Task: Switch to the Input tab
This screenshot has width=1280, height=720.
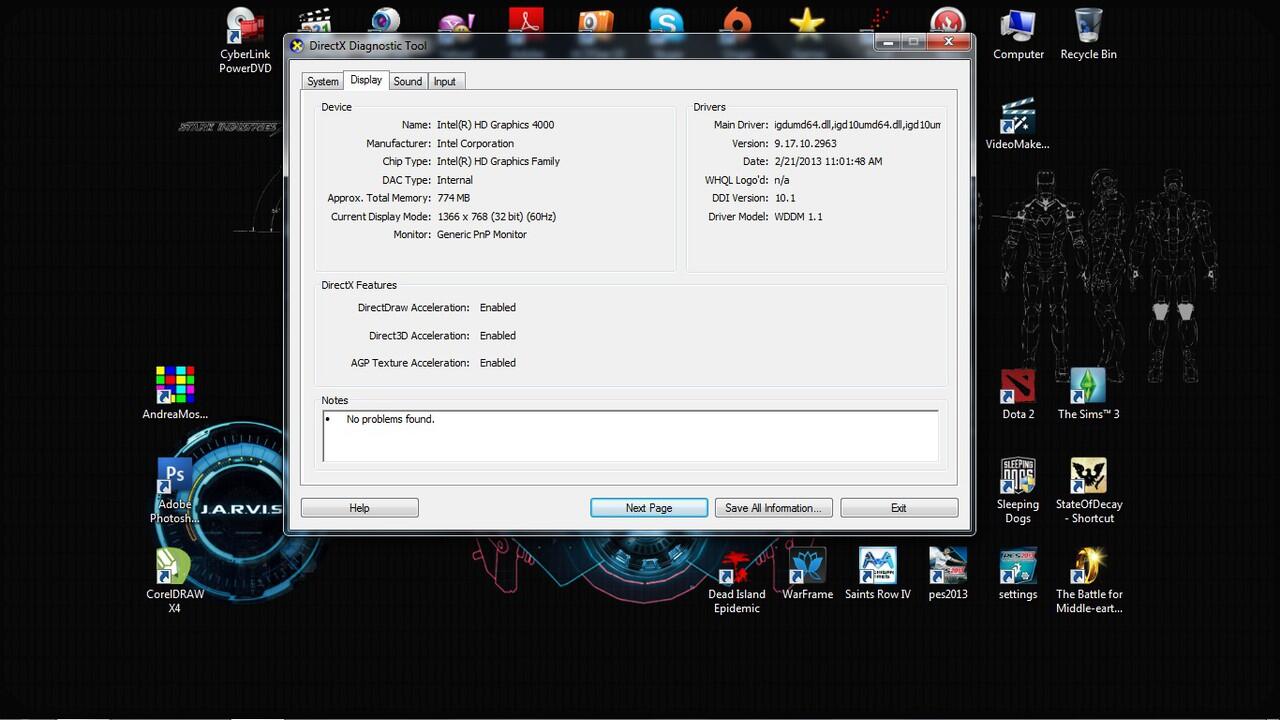Action: point(445,82)
